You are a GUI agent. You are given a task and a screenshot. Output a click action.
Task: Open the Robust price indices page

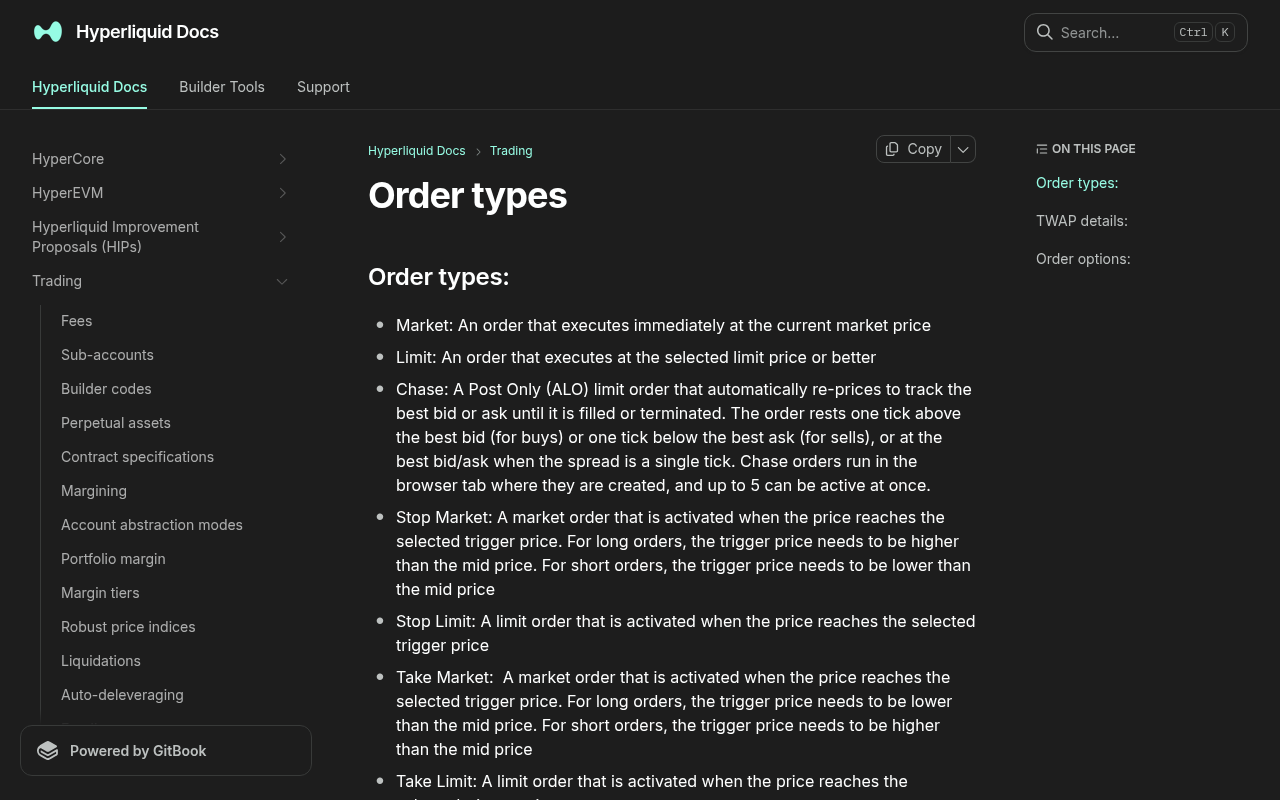click(x=128, y=627)
